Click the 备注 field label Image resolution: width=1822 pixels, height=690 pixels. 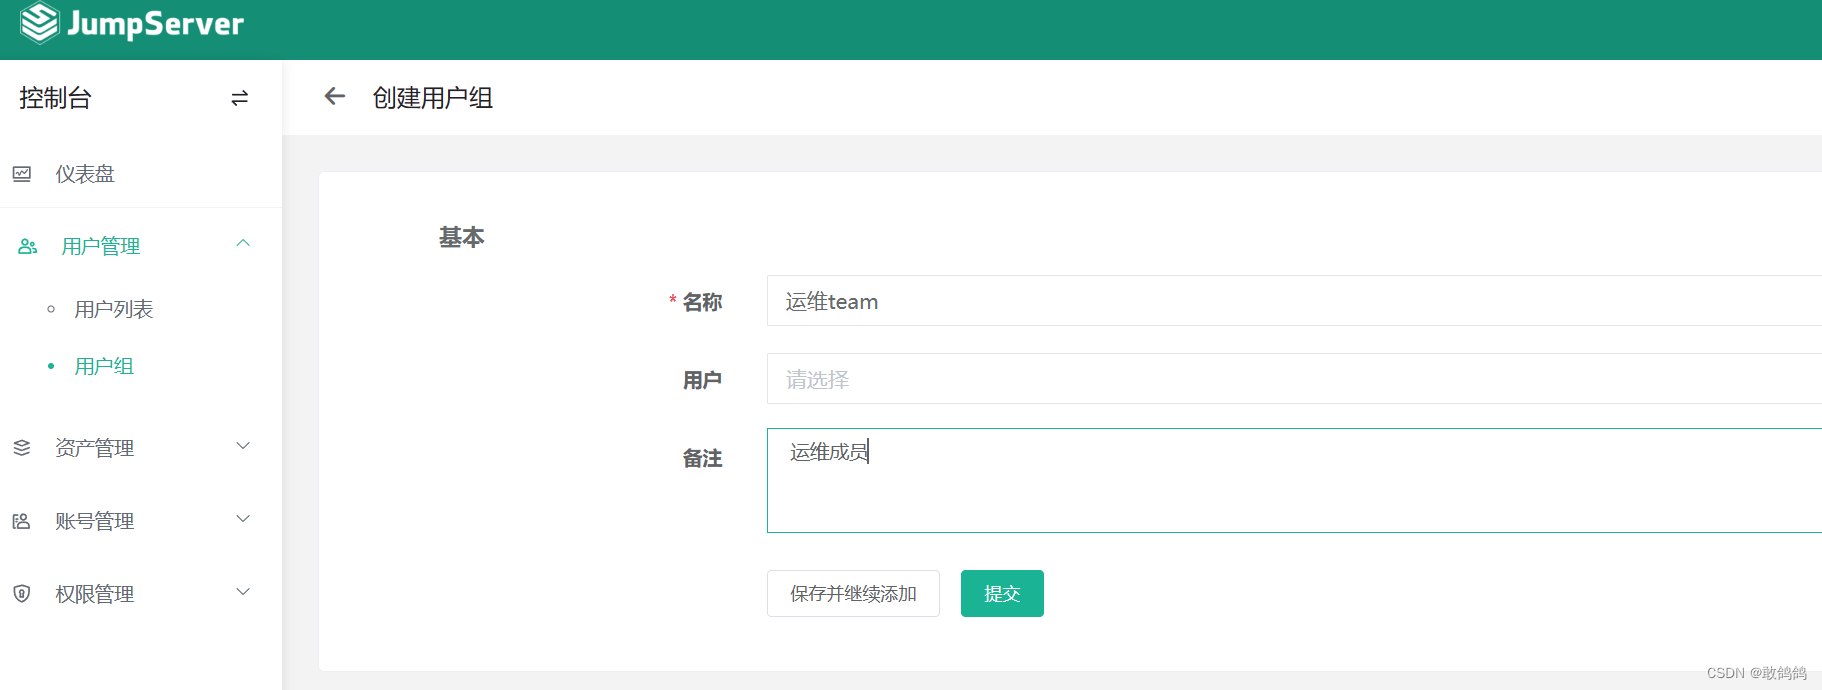(x=702, y=458)
